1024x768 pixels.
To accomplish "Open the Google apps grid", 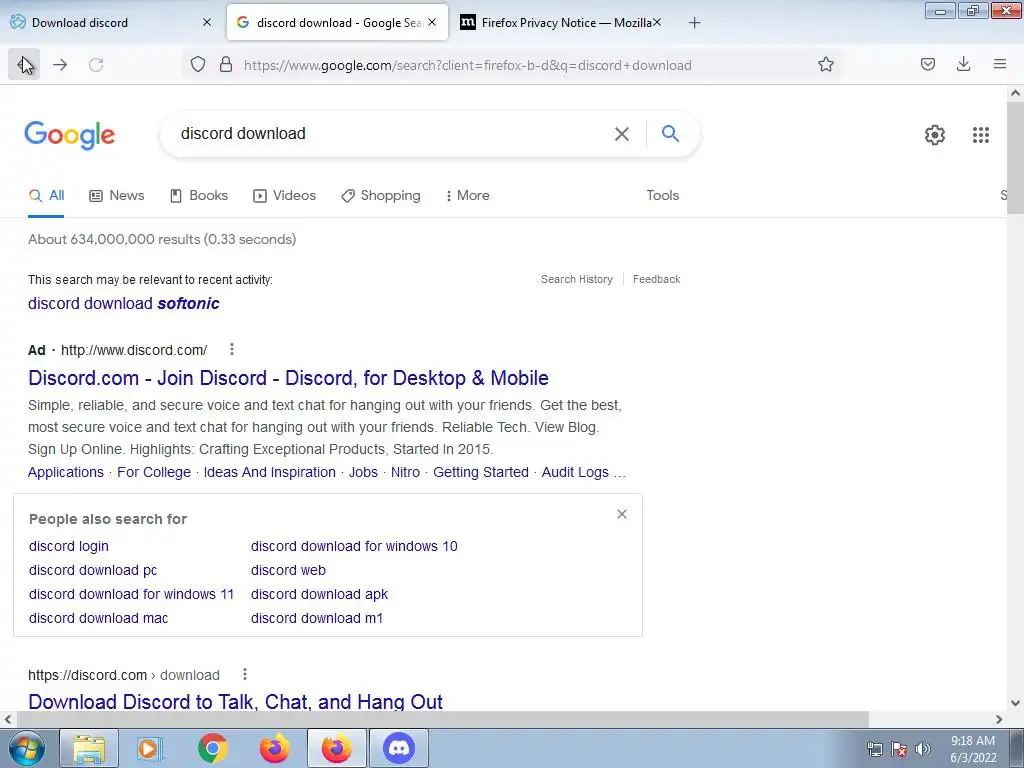I will [980, 135].
